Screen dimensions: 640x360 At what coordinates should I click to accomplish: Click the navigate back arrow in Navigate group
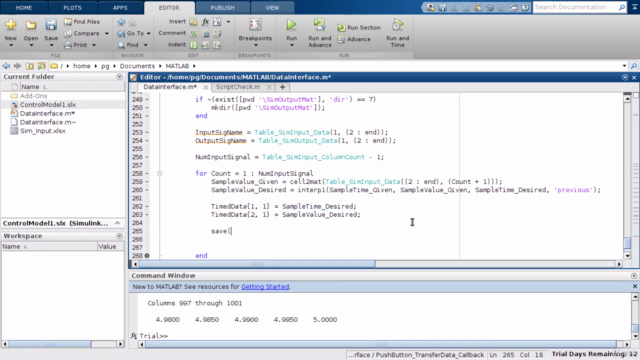click(121, 22)
